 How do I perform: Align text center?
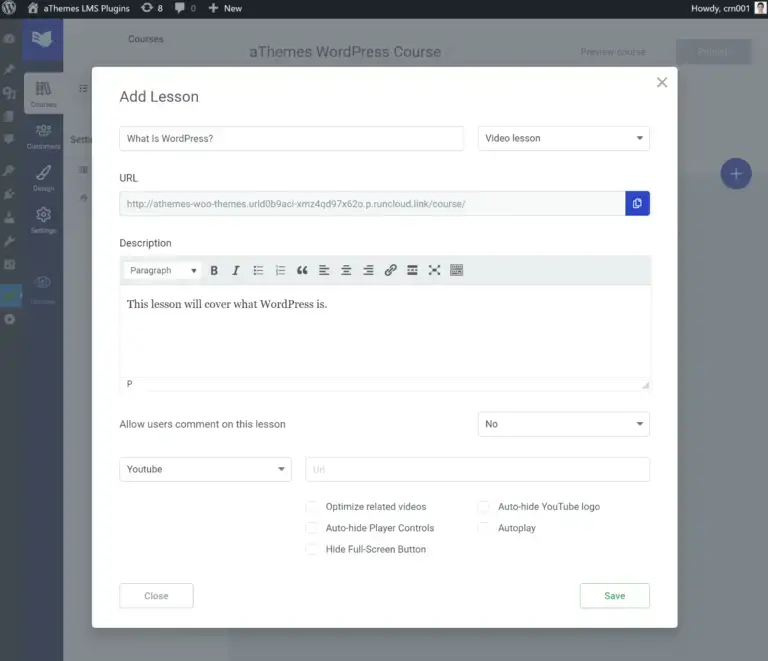coord(346,270)
